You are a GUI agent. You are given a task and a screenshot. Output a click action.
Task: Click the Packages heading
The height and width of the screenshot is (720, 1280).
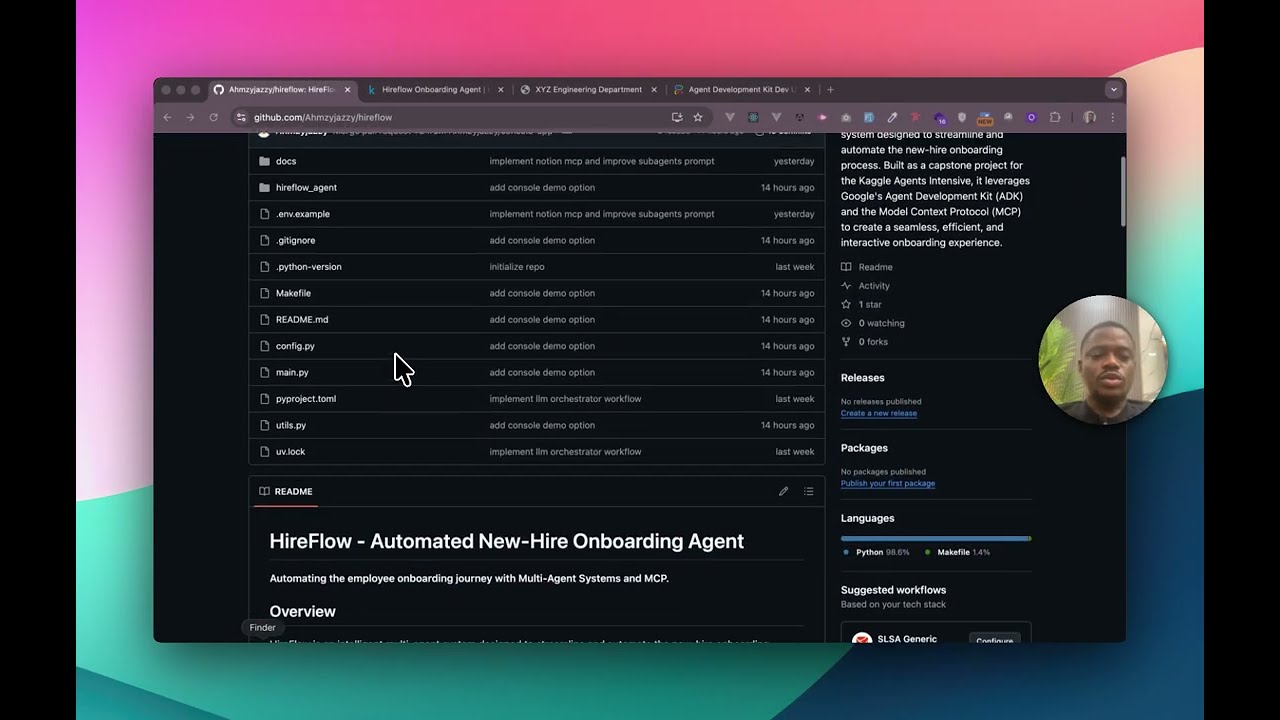(x=864, y=448)
